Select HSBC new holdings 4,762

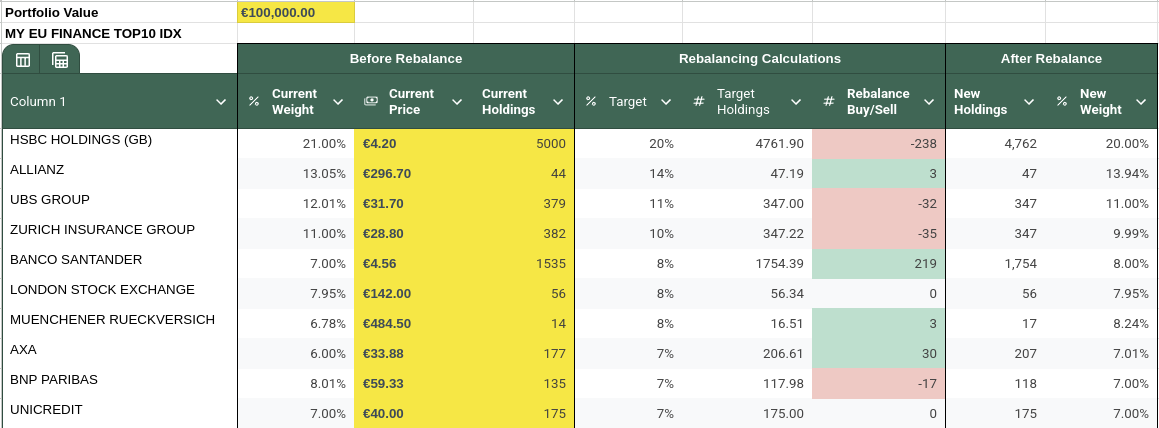tap(996, 143)
